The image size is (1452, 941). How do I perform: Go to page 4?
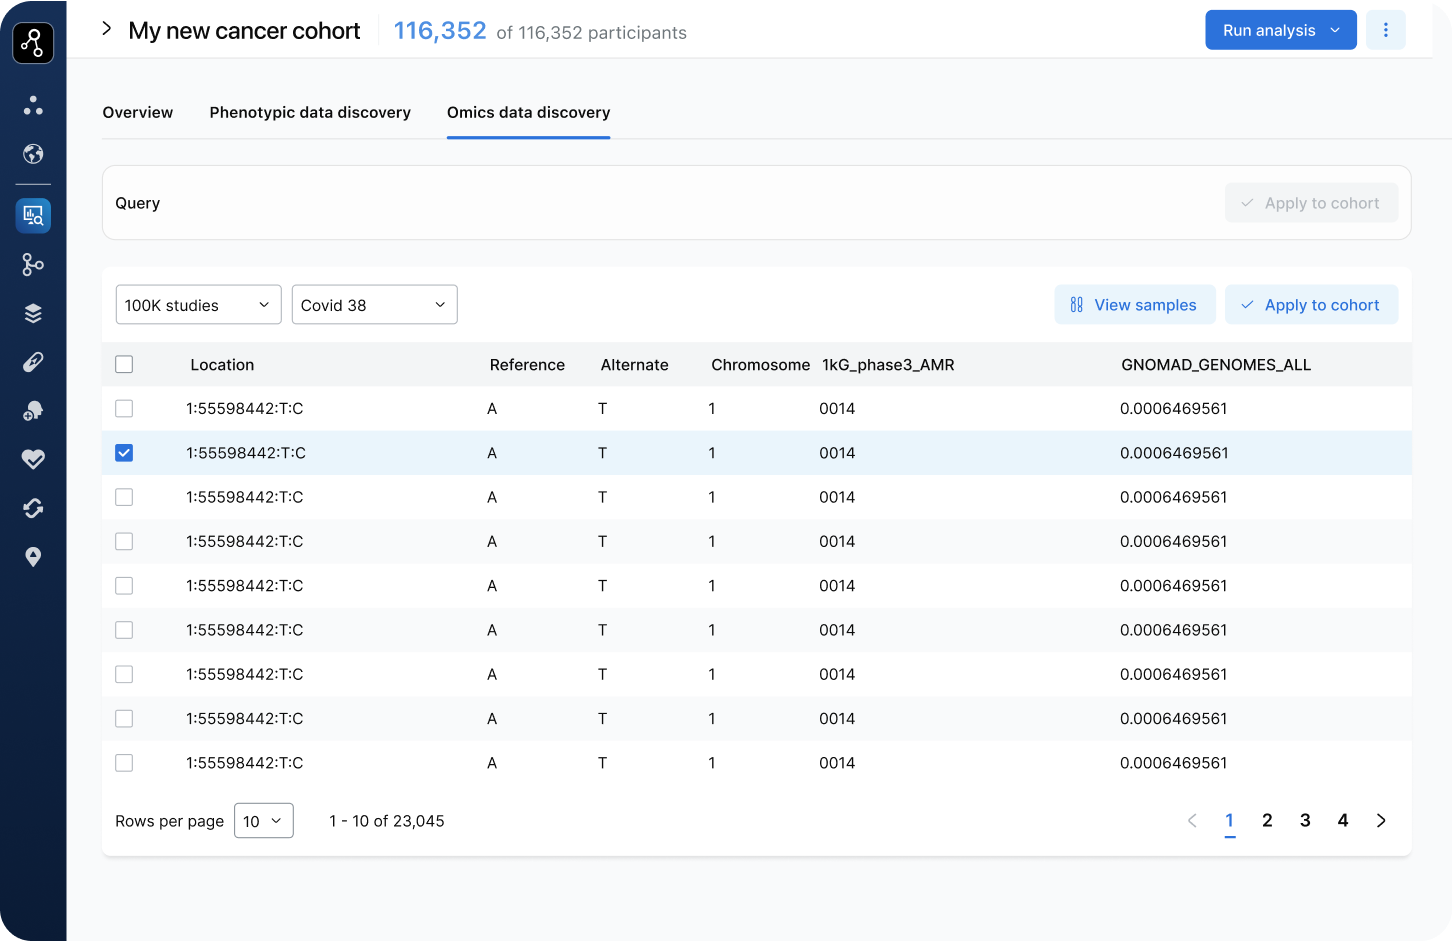point(1343,821)
